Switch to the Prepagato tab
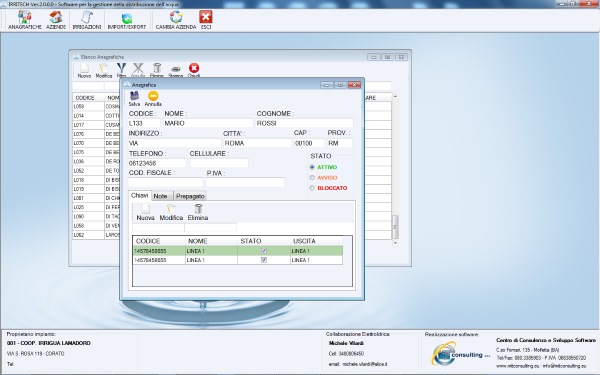The height and width of the screenshot is (375, 600). point(190,196)
